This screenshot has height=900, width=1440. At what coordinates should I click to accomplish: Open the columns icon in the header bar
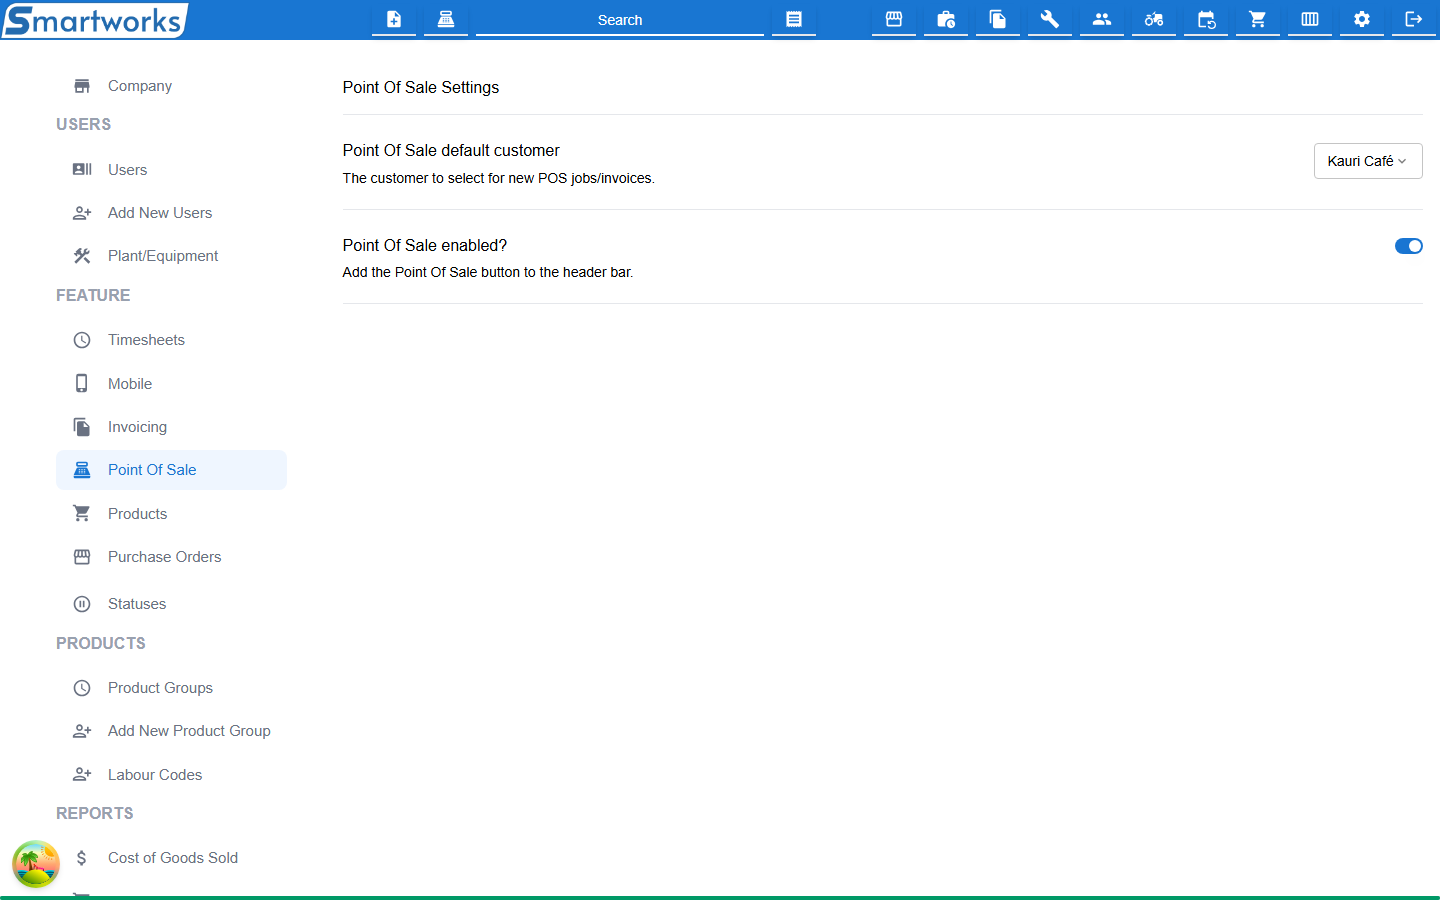point(1310,19)
